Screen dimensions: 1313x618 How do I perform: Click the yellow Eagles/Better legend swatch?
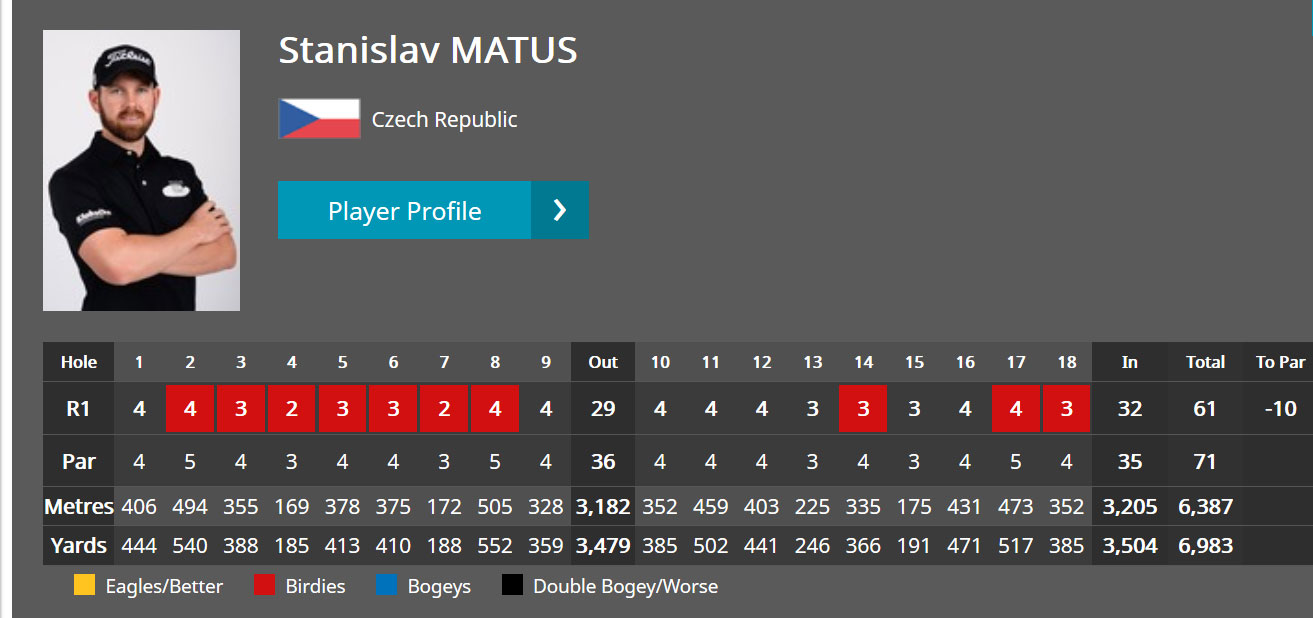point(85,586)
